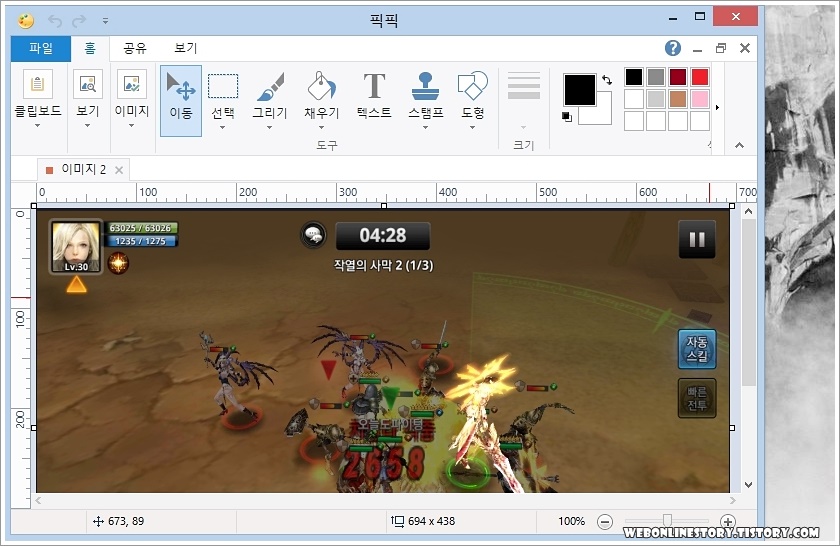840x546 pixels.
Task: Expand the 클립보드 dropdown arrow
Action: pos(38,126)
